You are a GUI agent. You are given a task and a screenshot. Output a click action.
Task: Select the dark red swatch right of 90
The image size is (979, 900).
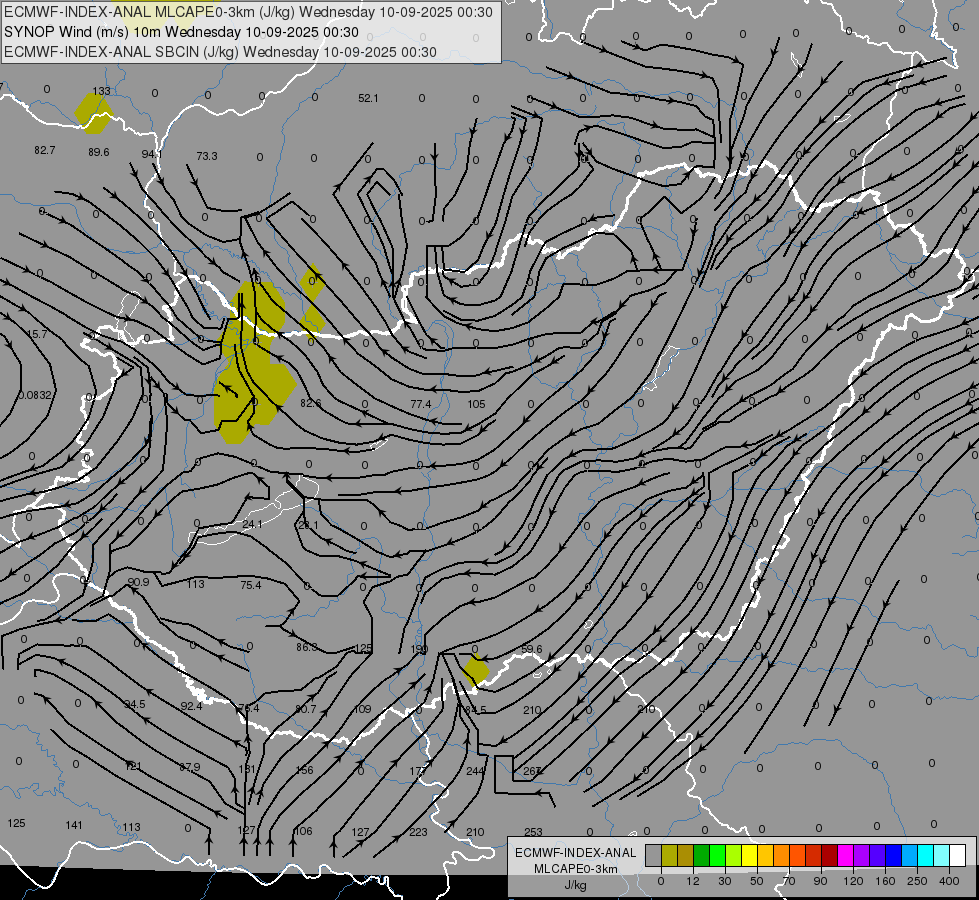pyautogui.click(x=830, y=855)
